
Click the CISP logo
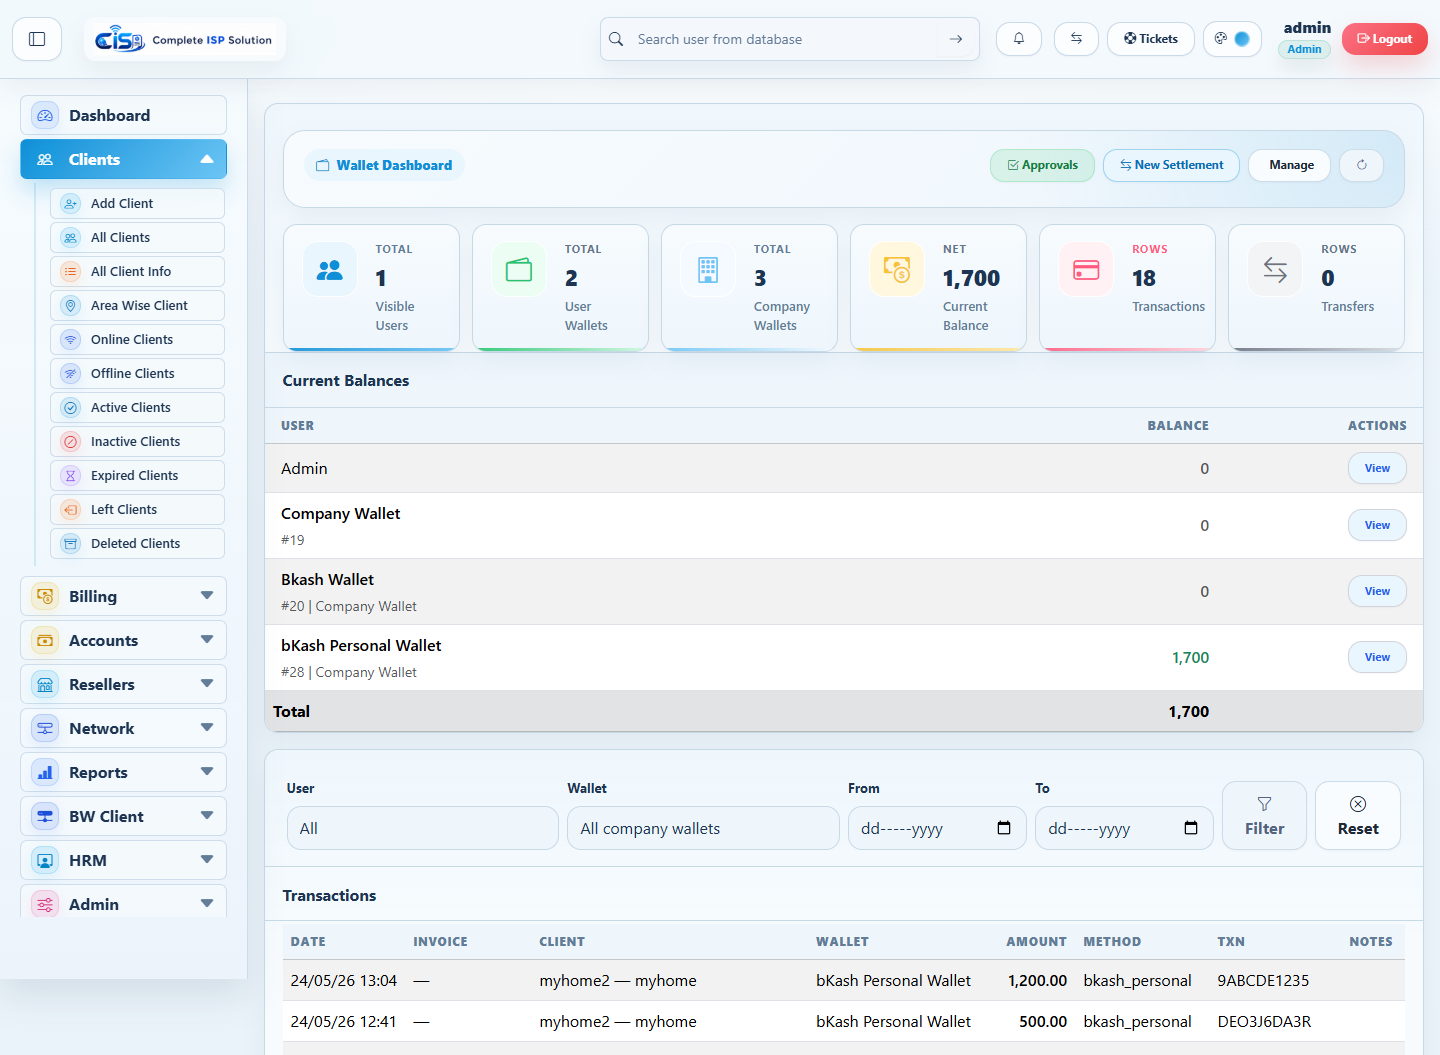click(184, 39)
